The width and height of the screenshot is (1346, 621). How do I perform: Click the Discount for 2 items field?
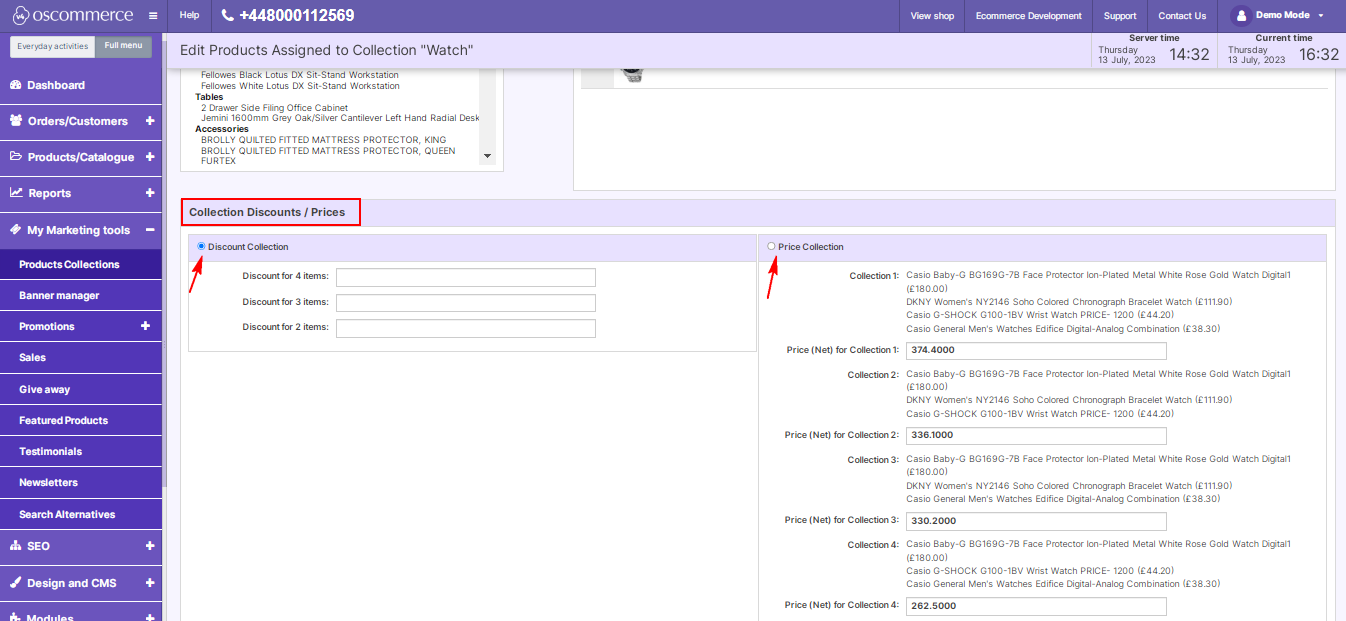466,328
